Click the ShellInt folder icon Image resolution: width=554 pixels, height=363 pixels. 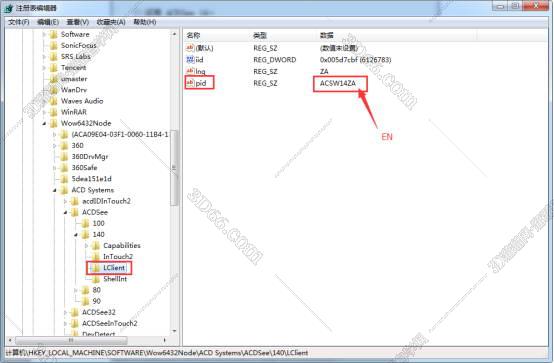[96, 279]
